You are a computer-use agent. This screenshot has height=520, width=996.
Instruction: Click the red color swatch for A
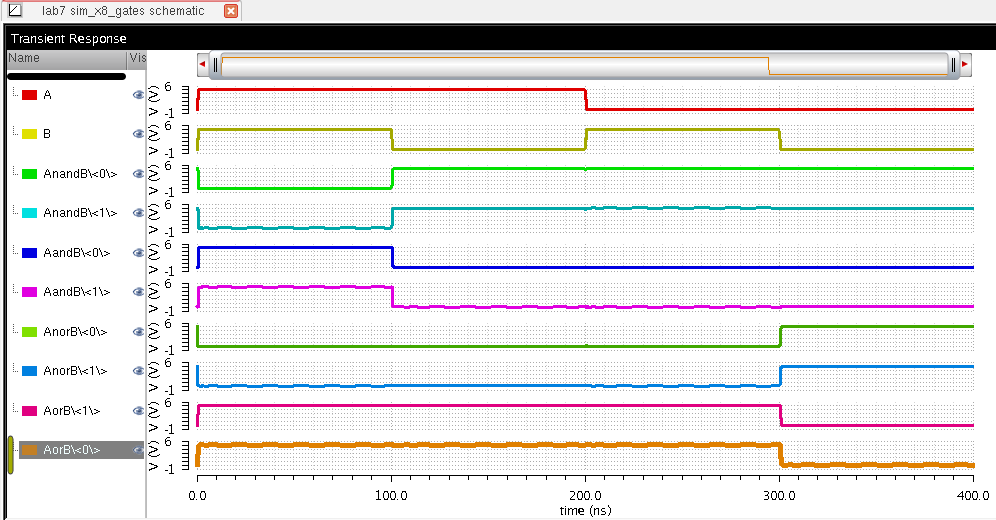coord(29,95)
